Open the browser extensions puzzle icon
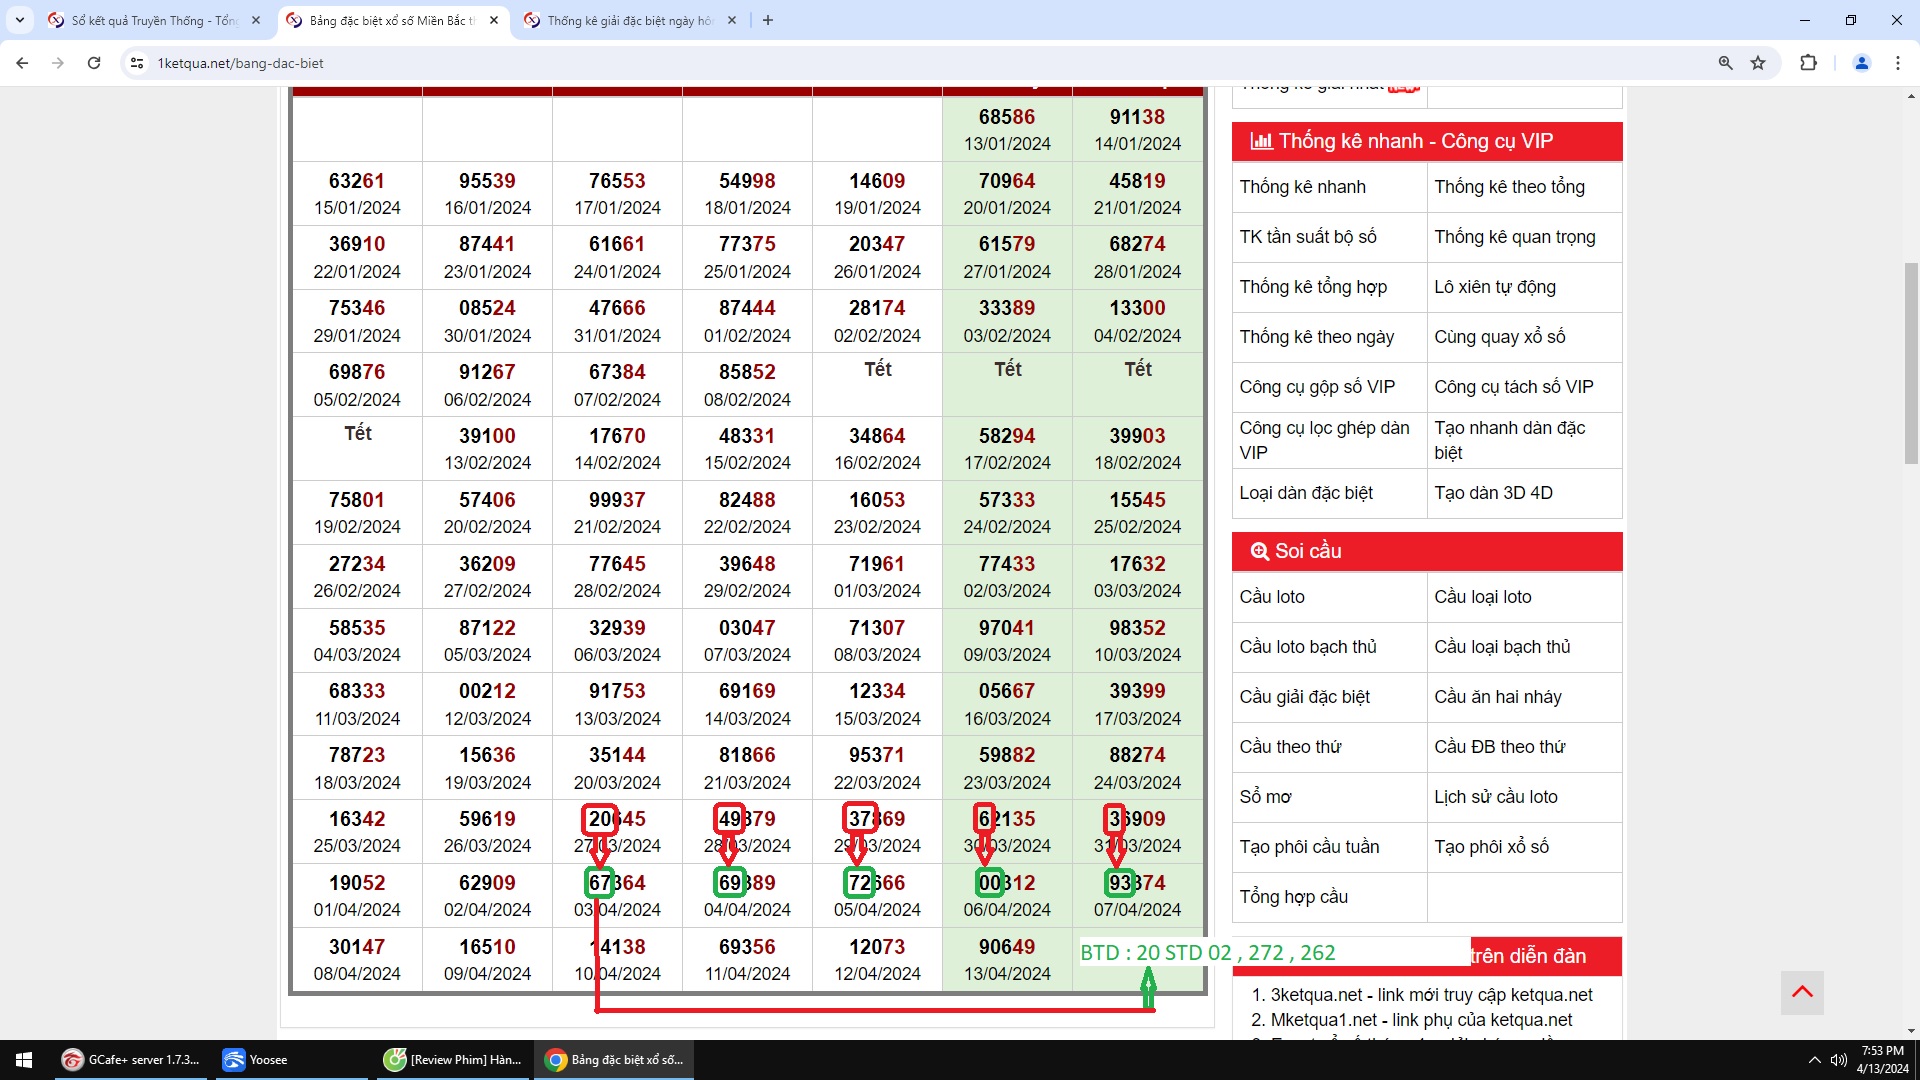The width and height of the screenshot is (1920, 1080). pos(1808,63)
